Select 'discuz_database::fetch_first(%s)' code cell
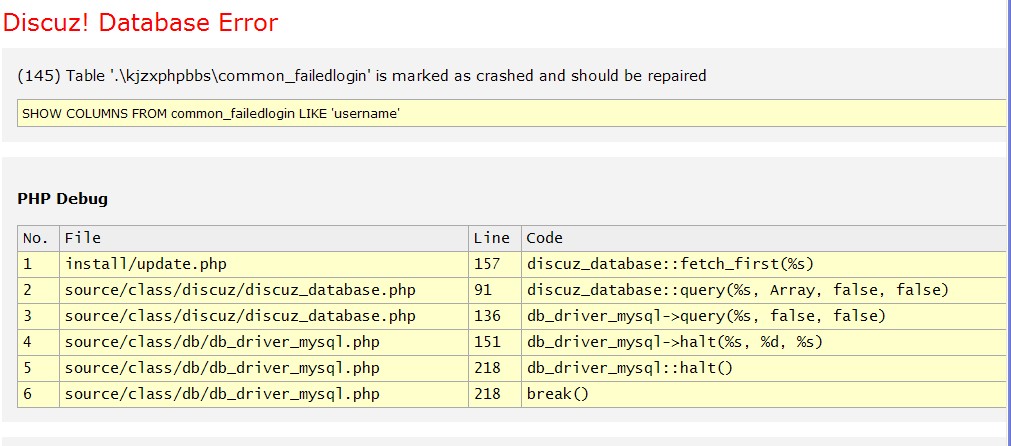 tap(764, 264)
